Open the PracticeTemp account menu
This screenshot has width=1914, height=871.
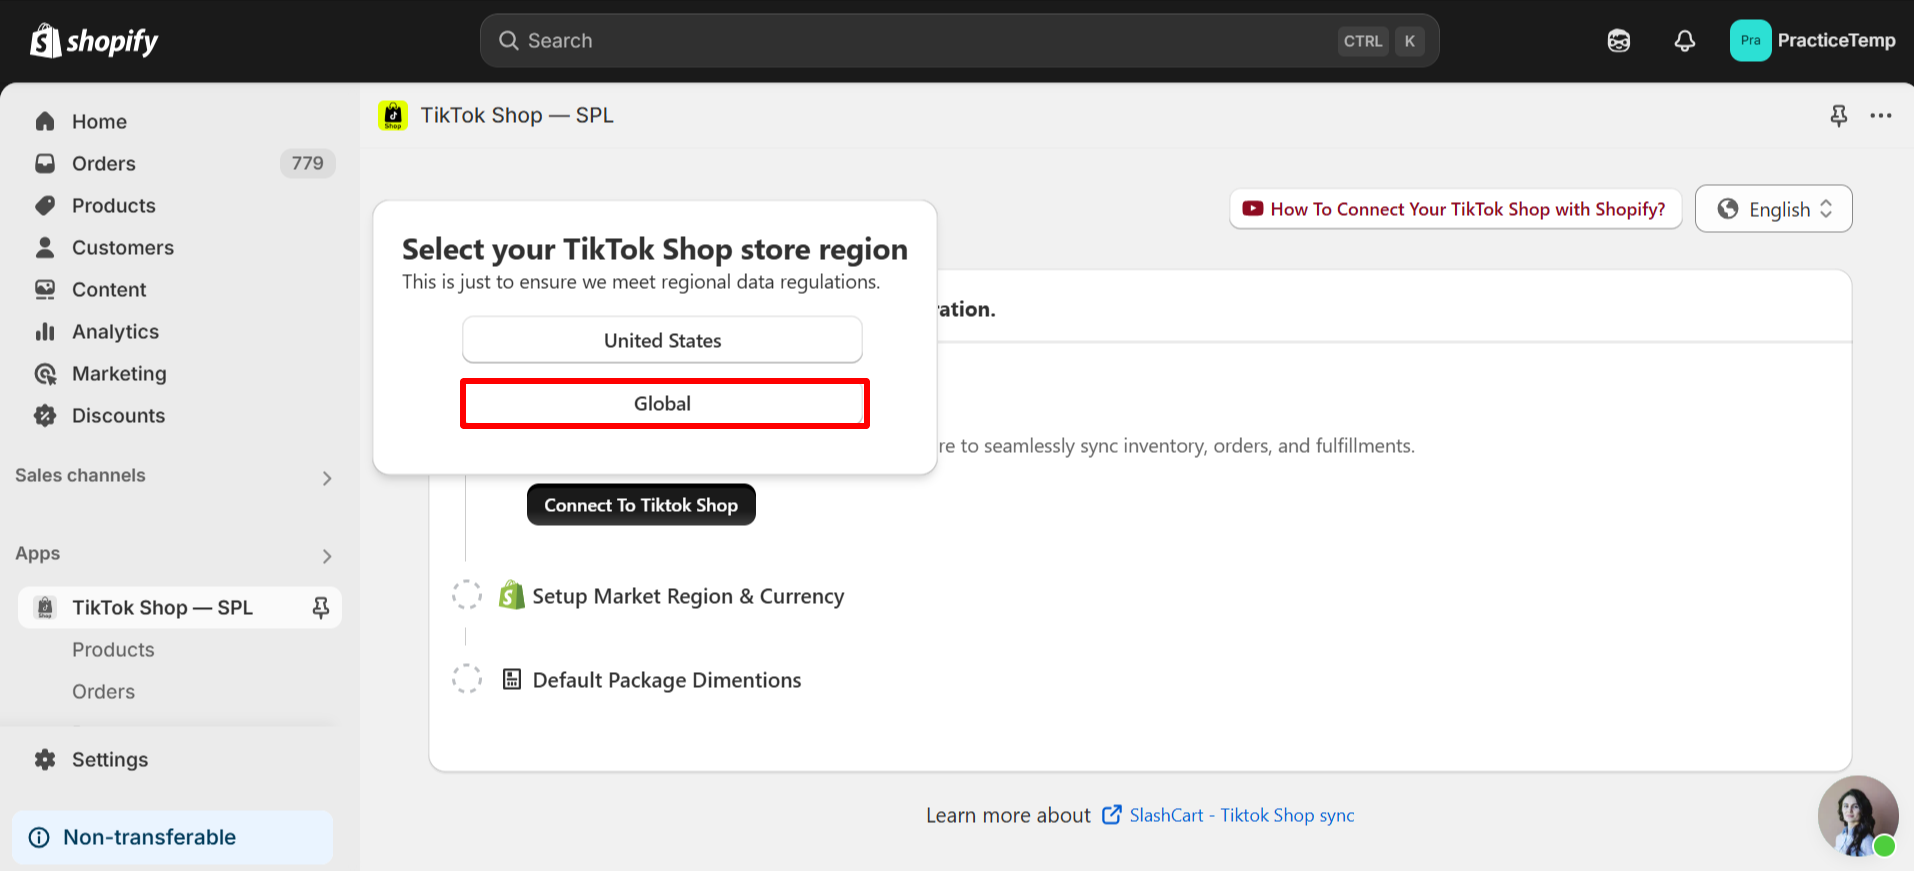(1812, 41)
